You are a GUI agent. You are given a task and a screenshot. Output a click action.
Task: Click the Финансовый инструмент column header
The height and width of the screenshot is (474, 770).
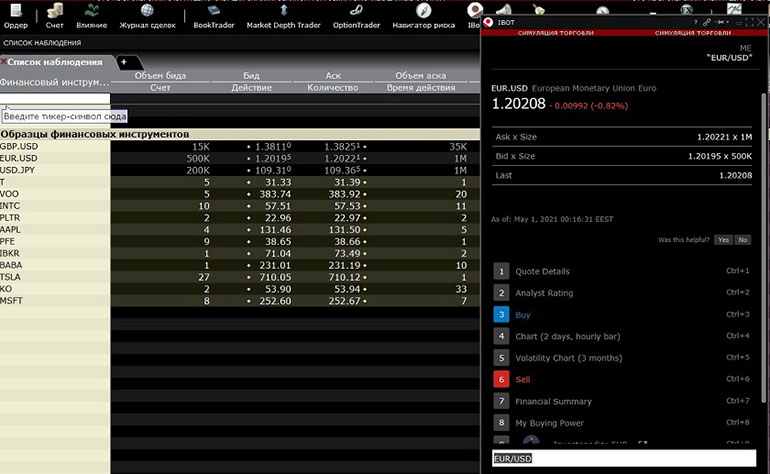(x=55, y=82)
